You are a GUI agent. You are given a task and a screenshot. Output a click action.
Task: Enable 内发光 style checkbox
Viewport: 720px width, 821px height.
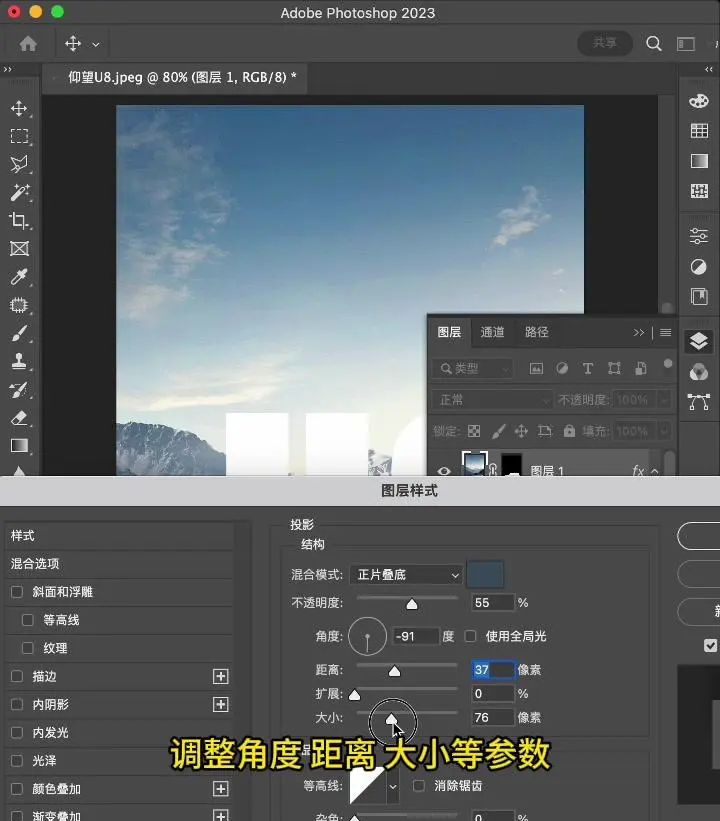(17, 733)
